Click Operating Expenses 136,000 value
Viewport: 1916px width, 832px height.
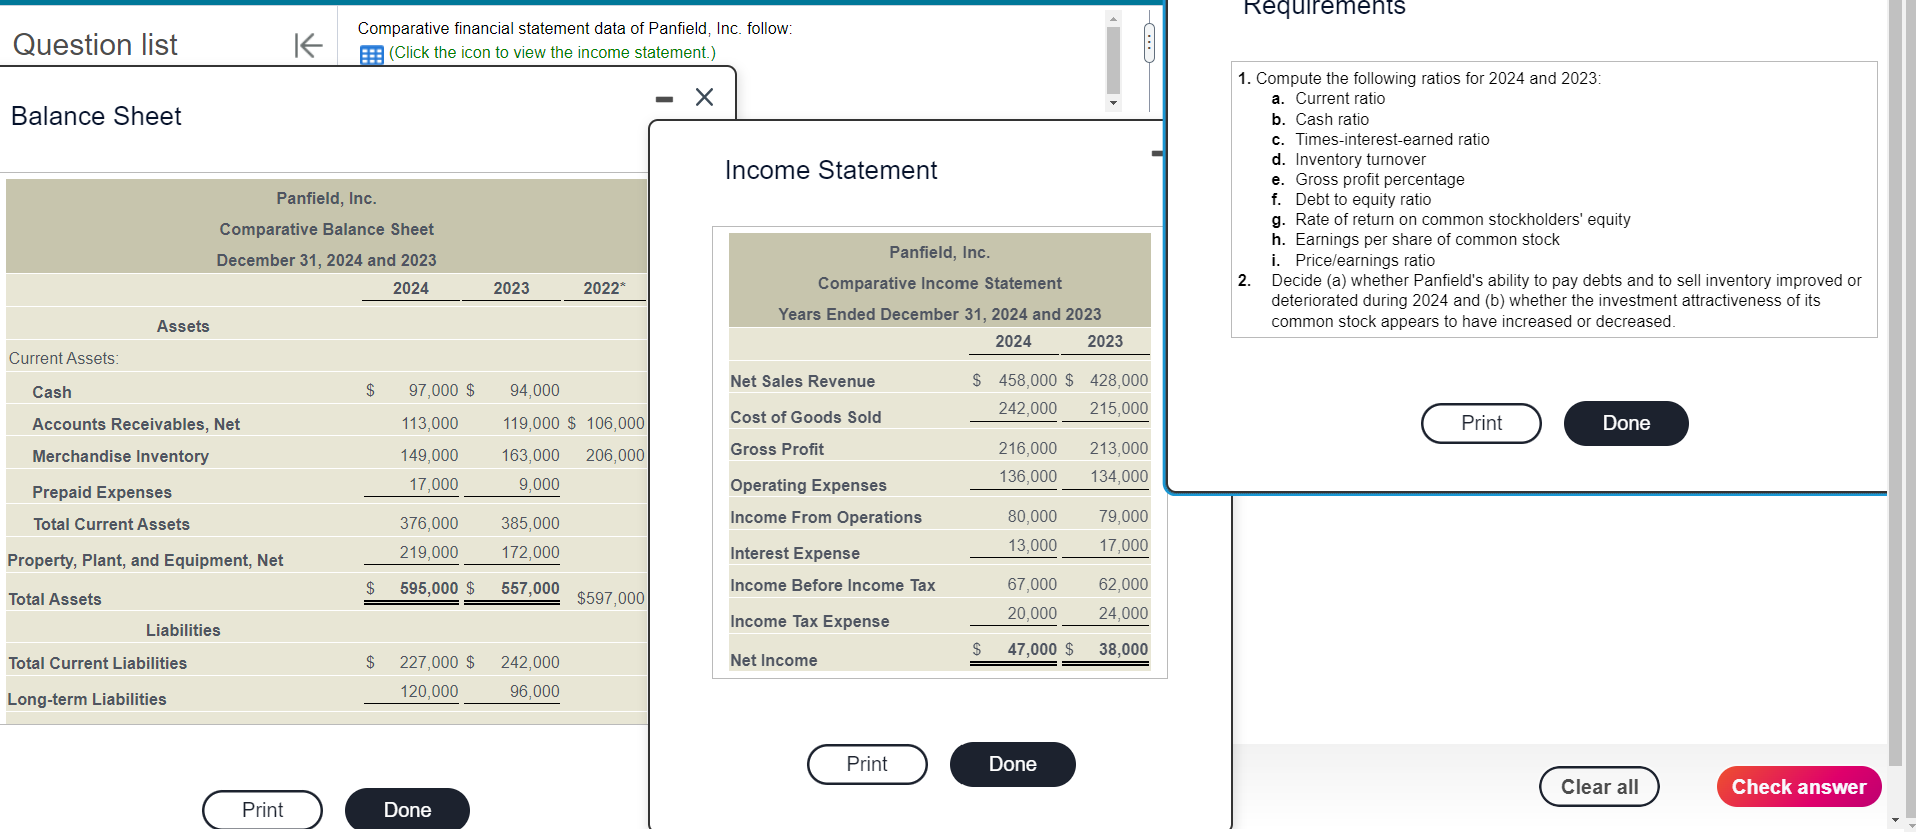coord(1027,476)
